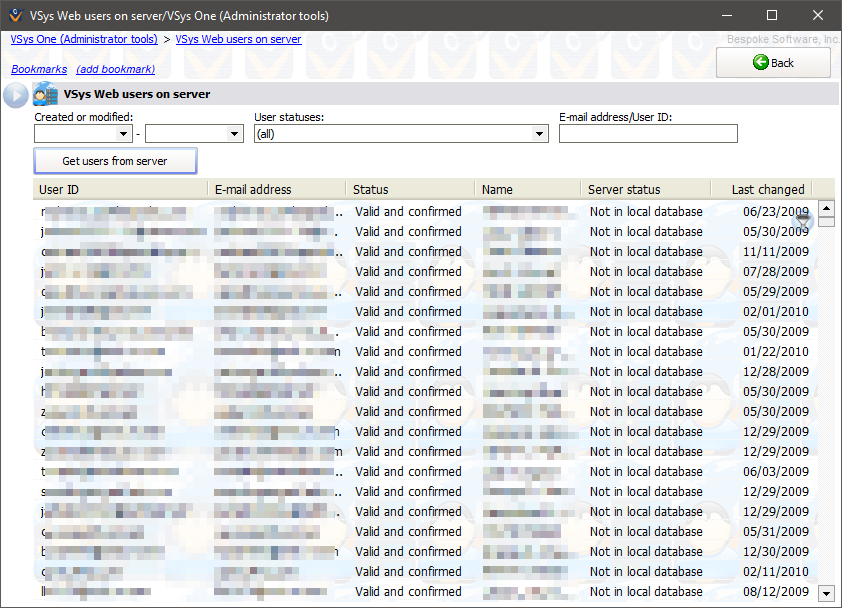Click the scroll down arrow of the user list
Image resolution: width=842 pixels, height=608 pixels.
click(826, 593)
